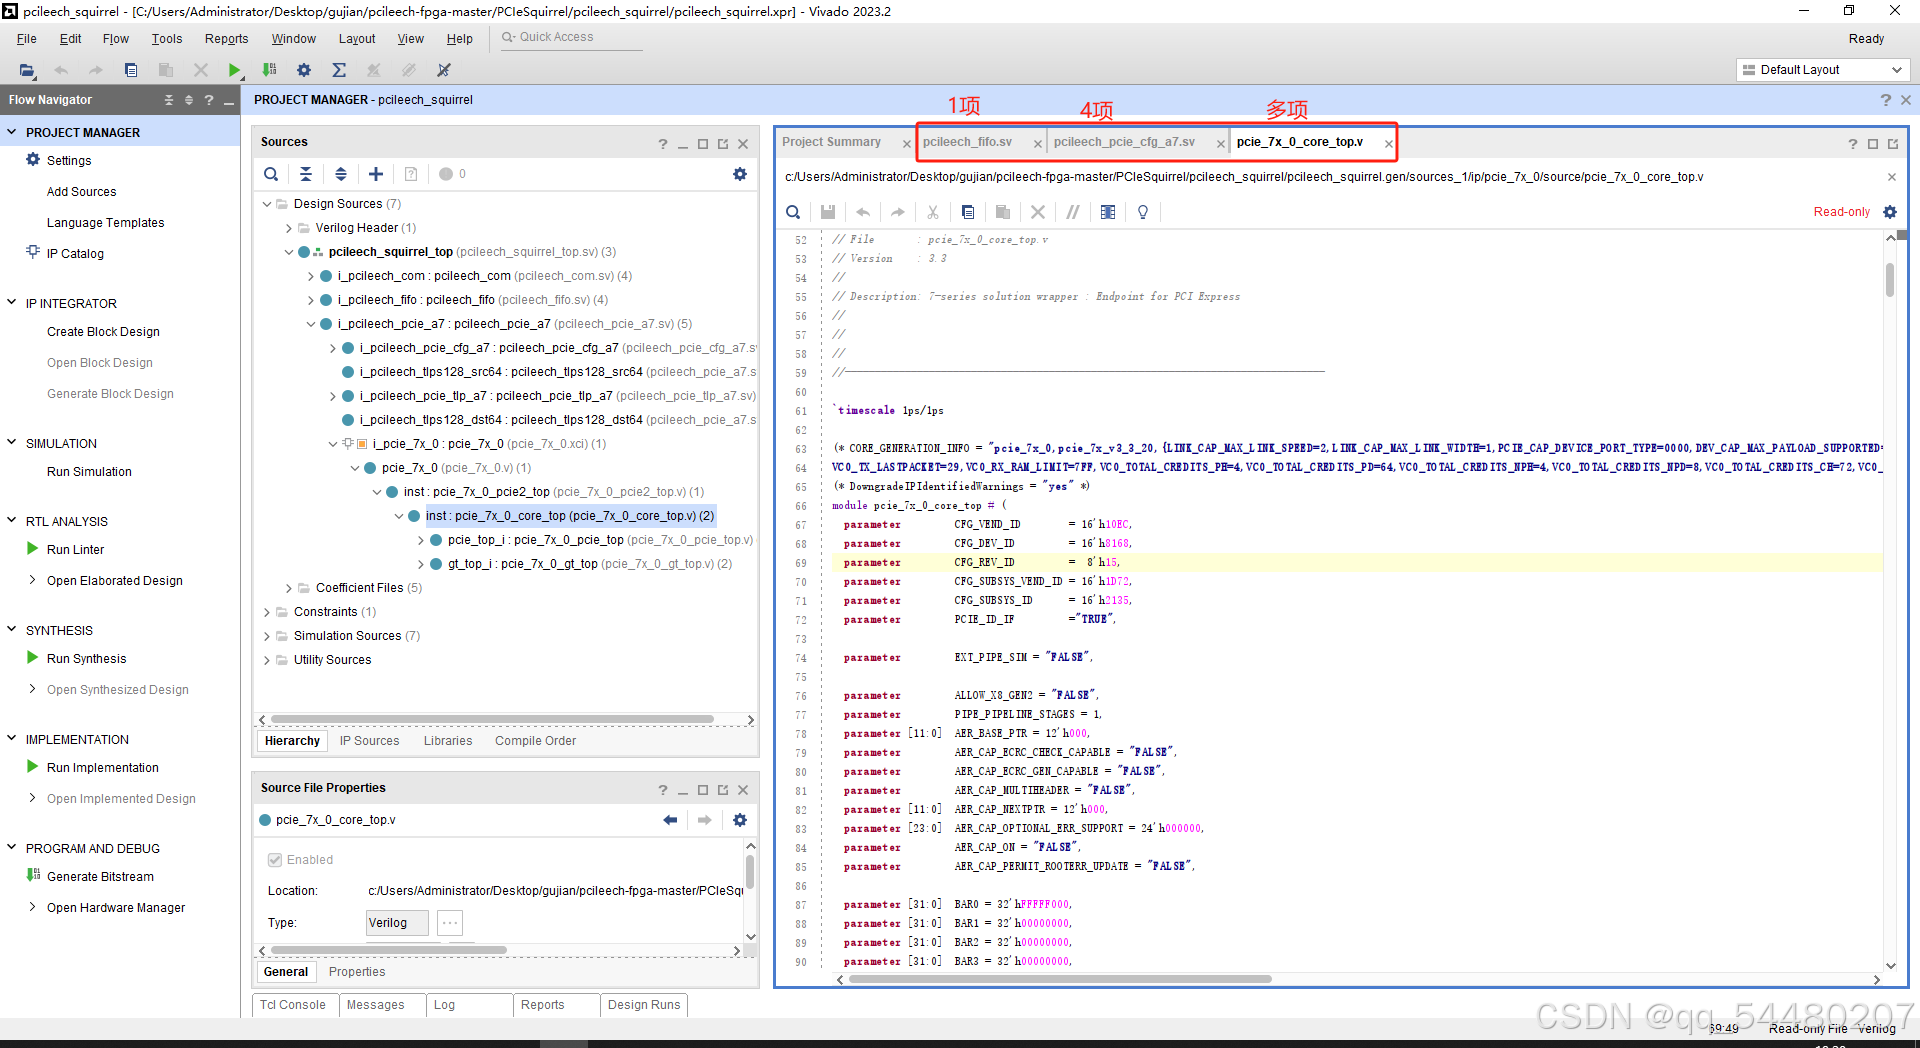Screen dimensions: 1920x1048
Task: Maximize the Sources panel
Action: coord(703,144)
